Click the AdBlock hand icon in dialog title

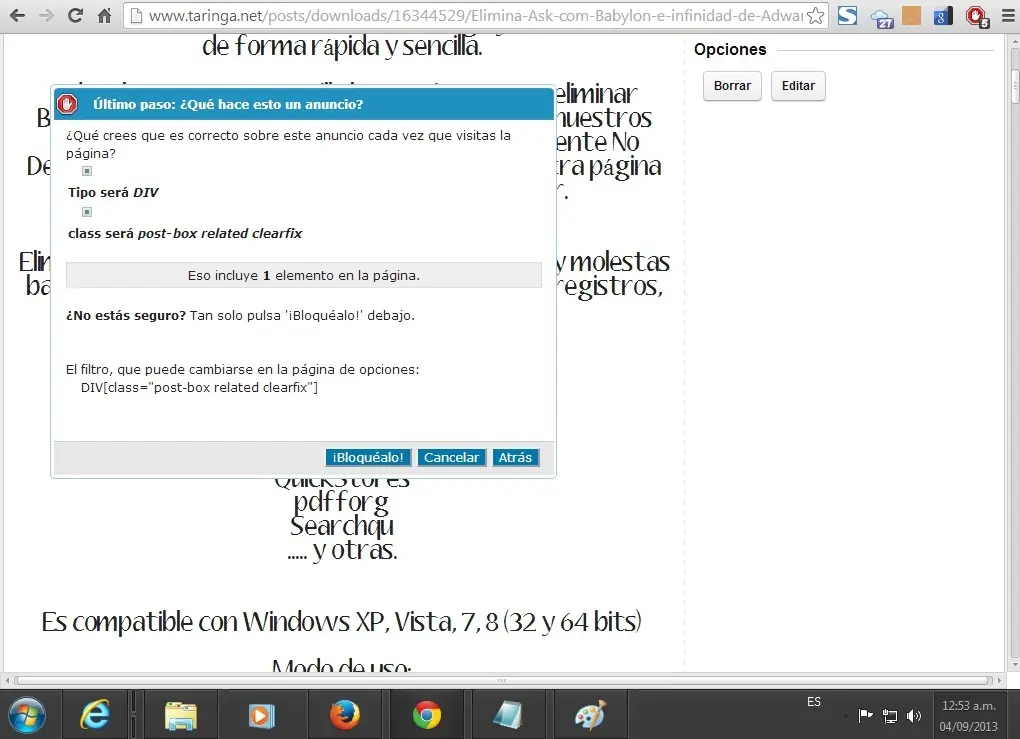coord(67,104)
